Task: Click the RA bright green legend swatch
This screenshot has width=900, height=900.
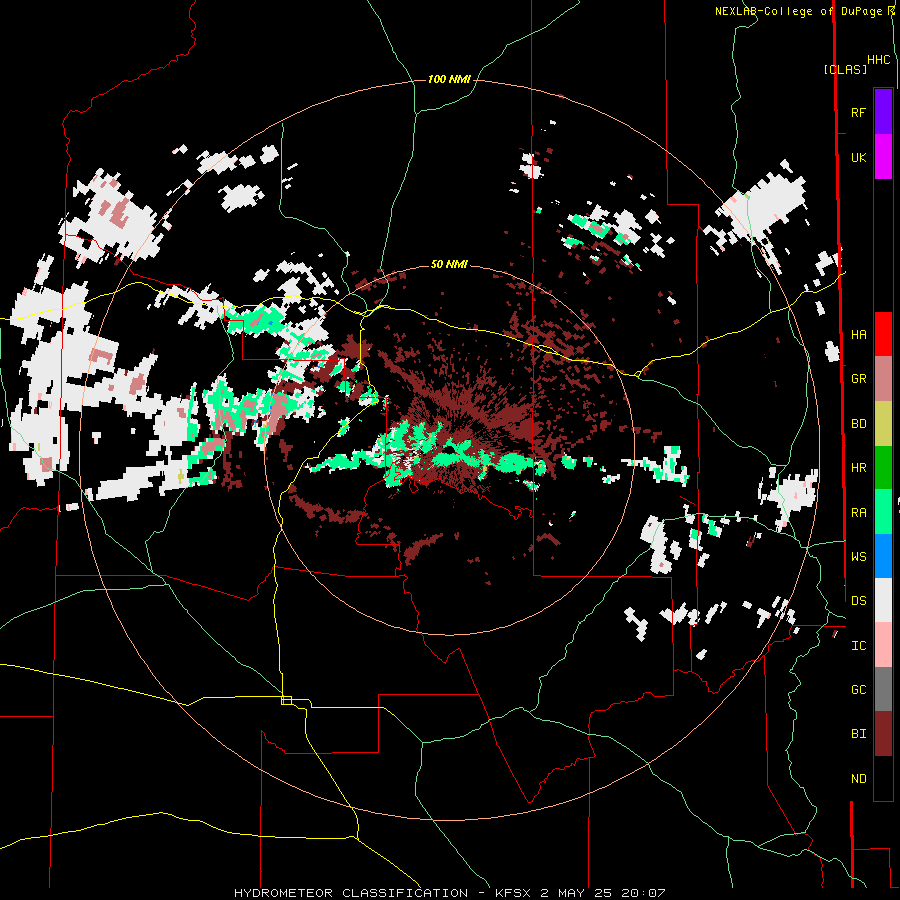Action: coord(883,512)
